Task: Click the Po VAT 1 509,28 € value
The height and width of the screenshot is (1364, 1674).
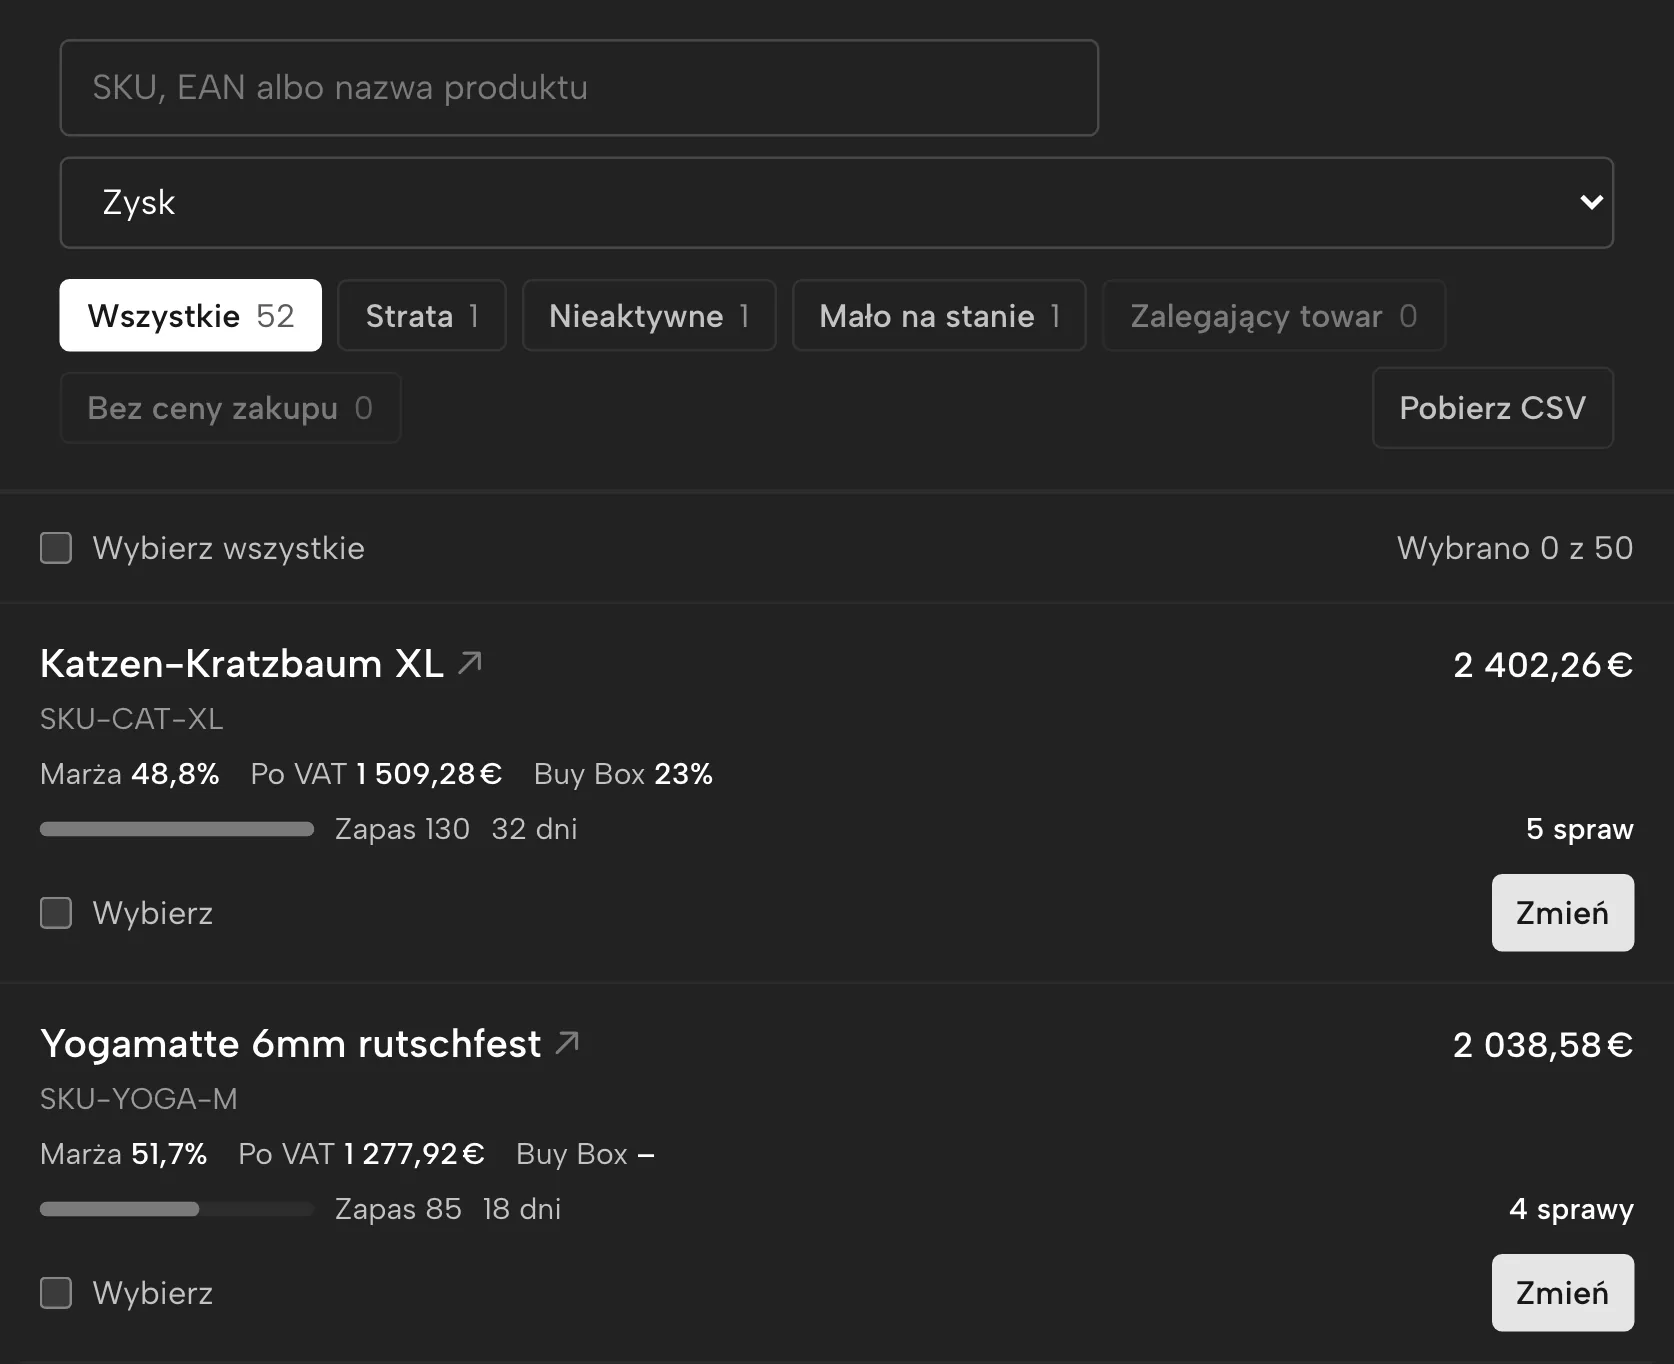Action: click(376, 774)
